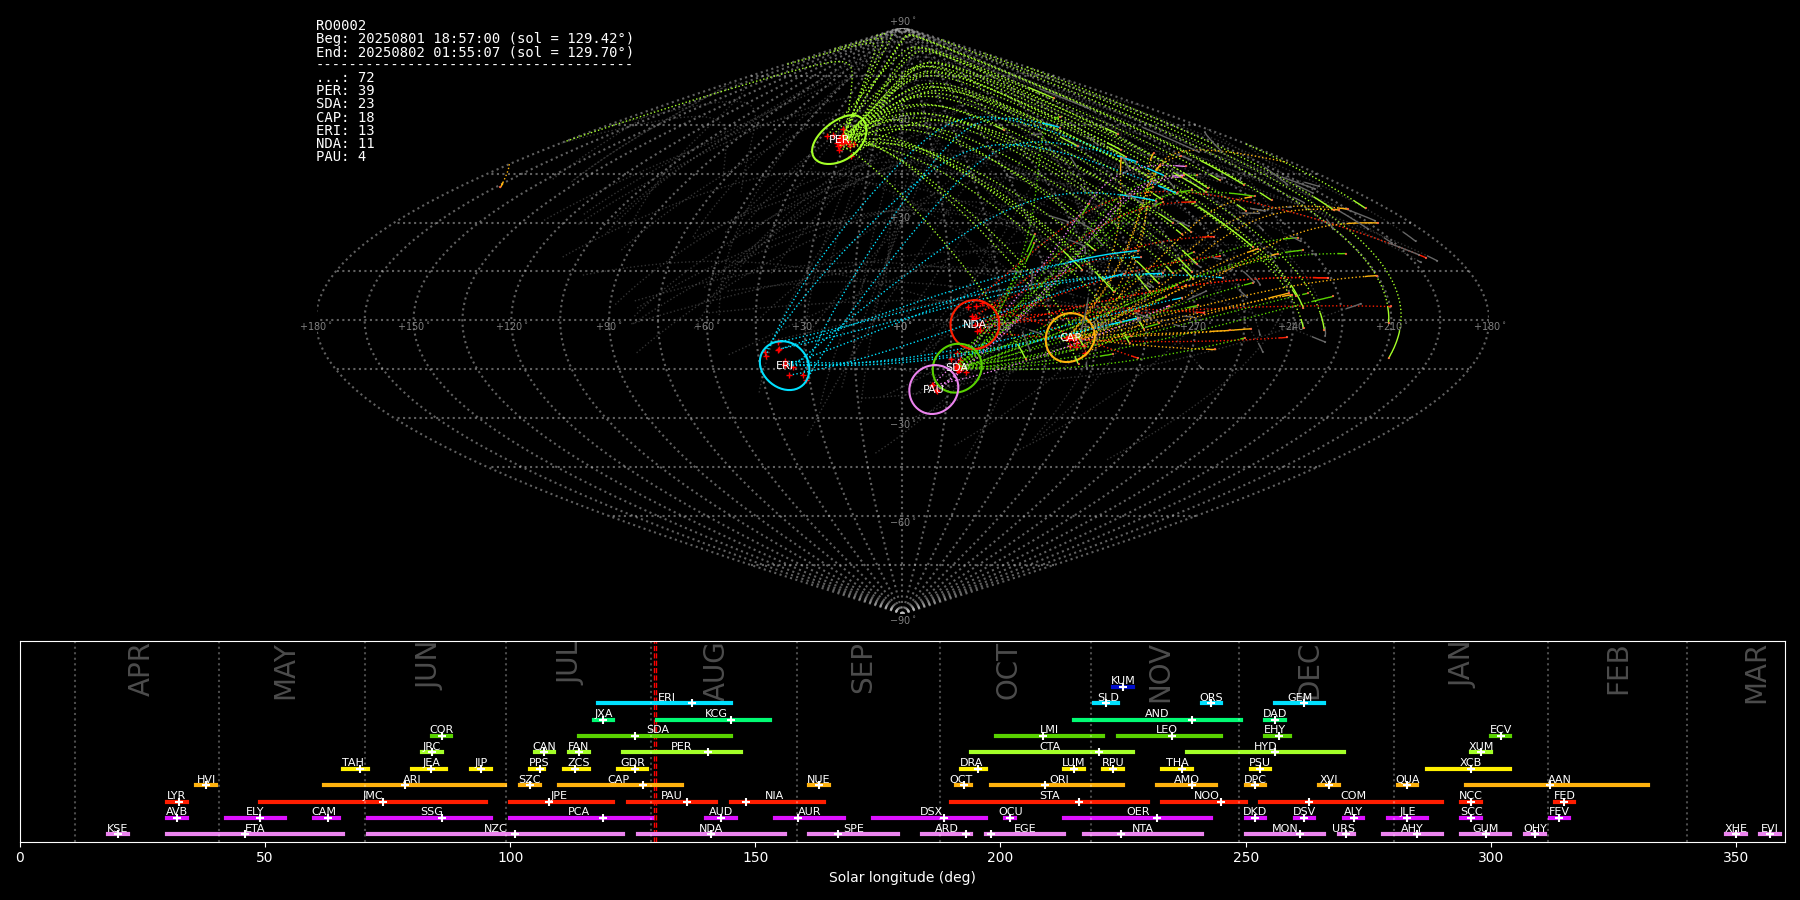Screen dimensions: 1800x900
Task: Click the JXA shower bar in the timeline
Action: [x=603, y=720]
